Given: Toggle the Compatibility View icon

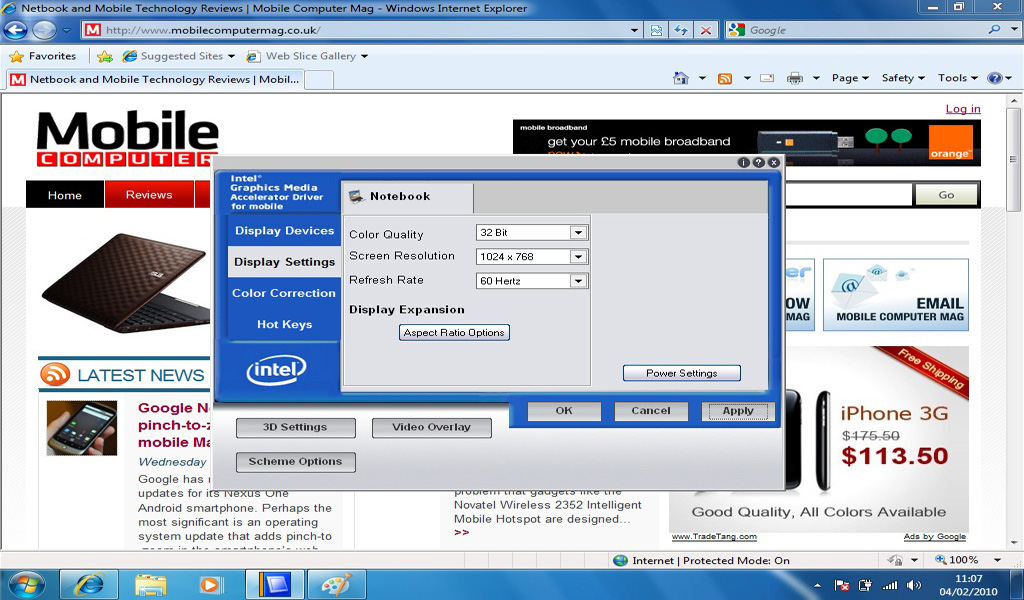Looking at the screenshot, I should point(656,30).
